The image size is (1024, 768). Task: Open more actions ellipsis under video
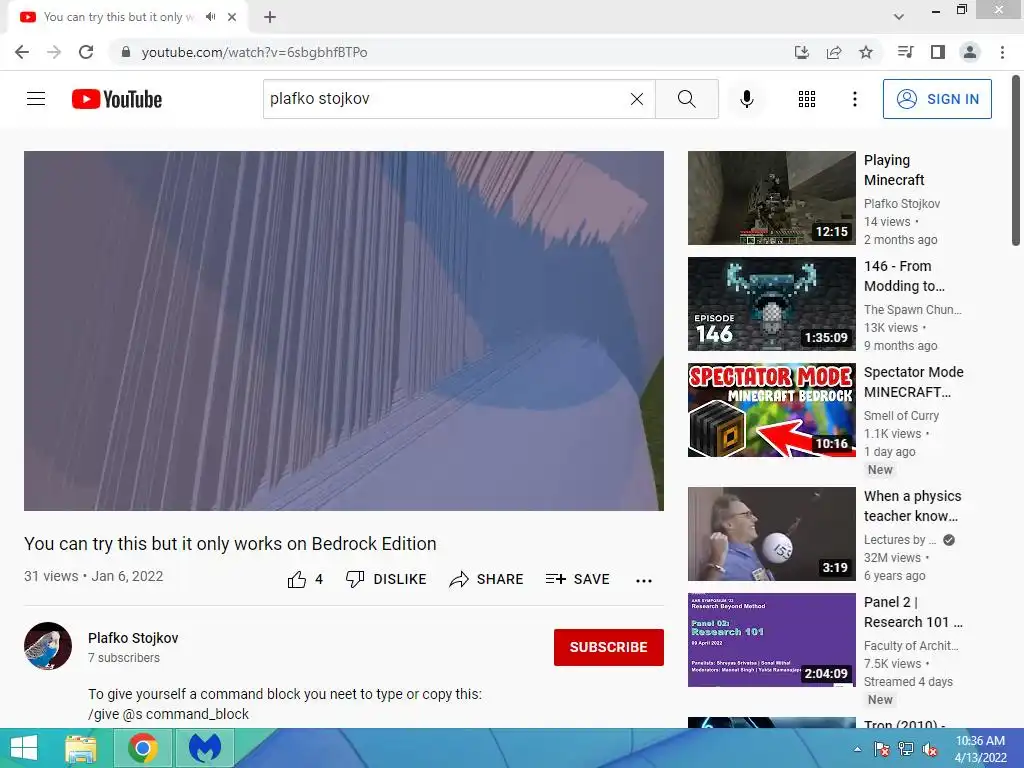(x=644, y=581)
